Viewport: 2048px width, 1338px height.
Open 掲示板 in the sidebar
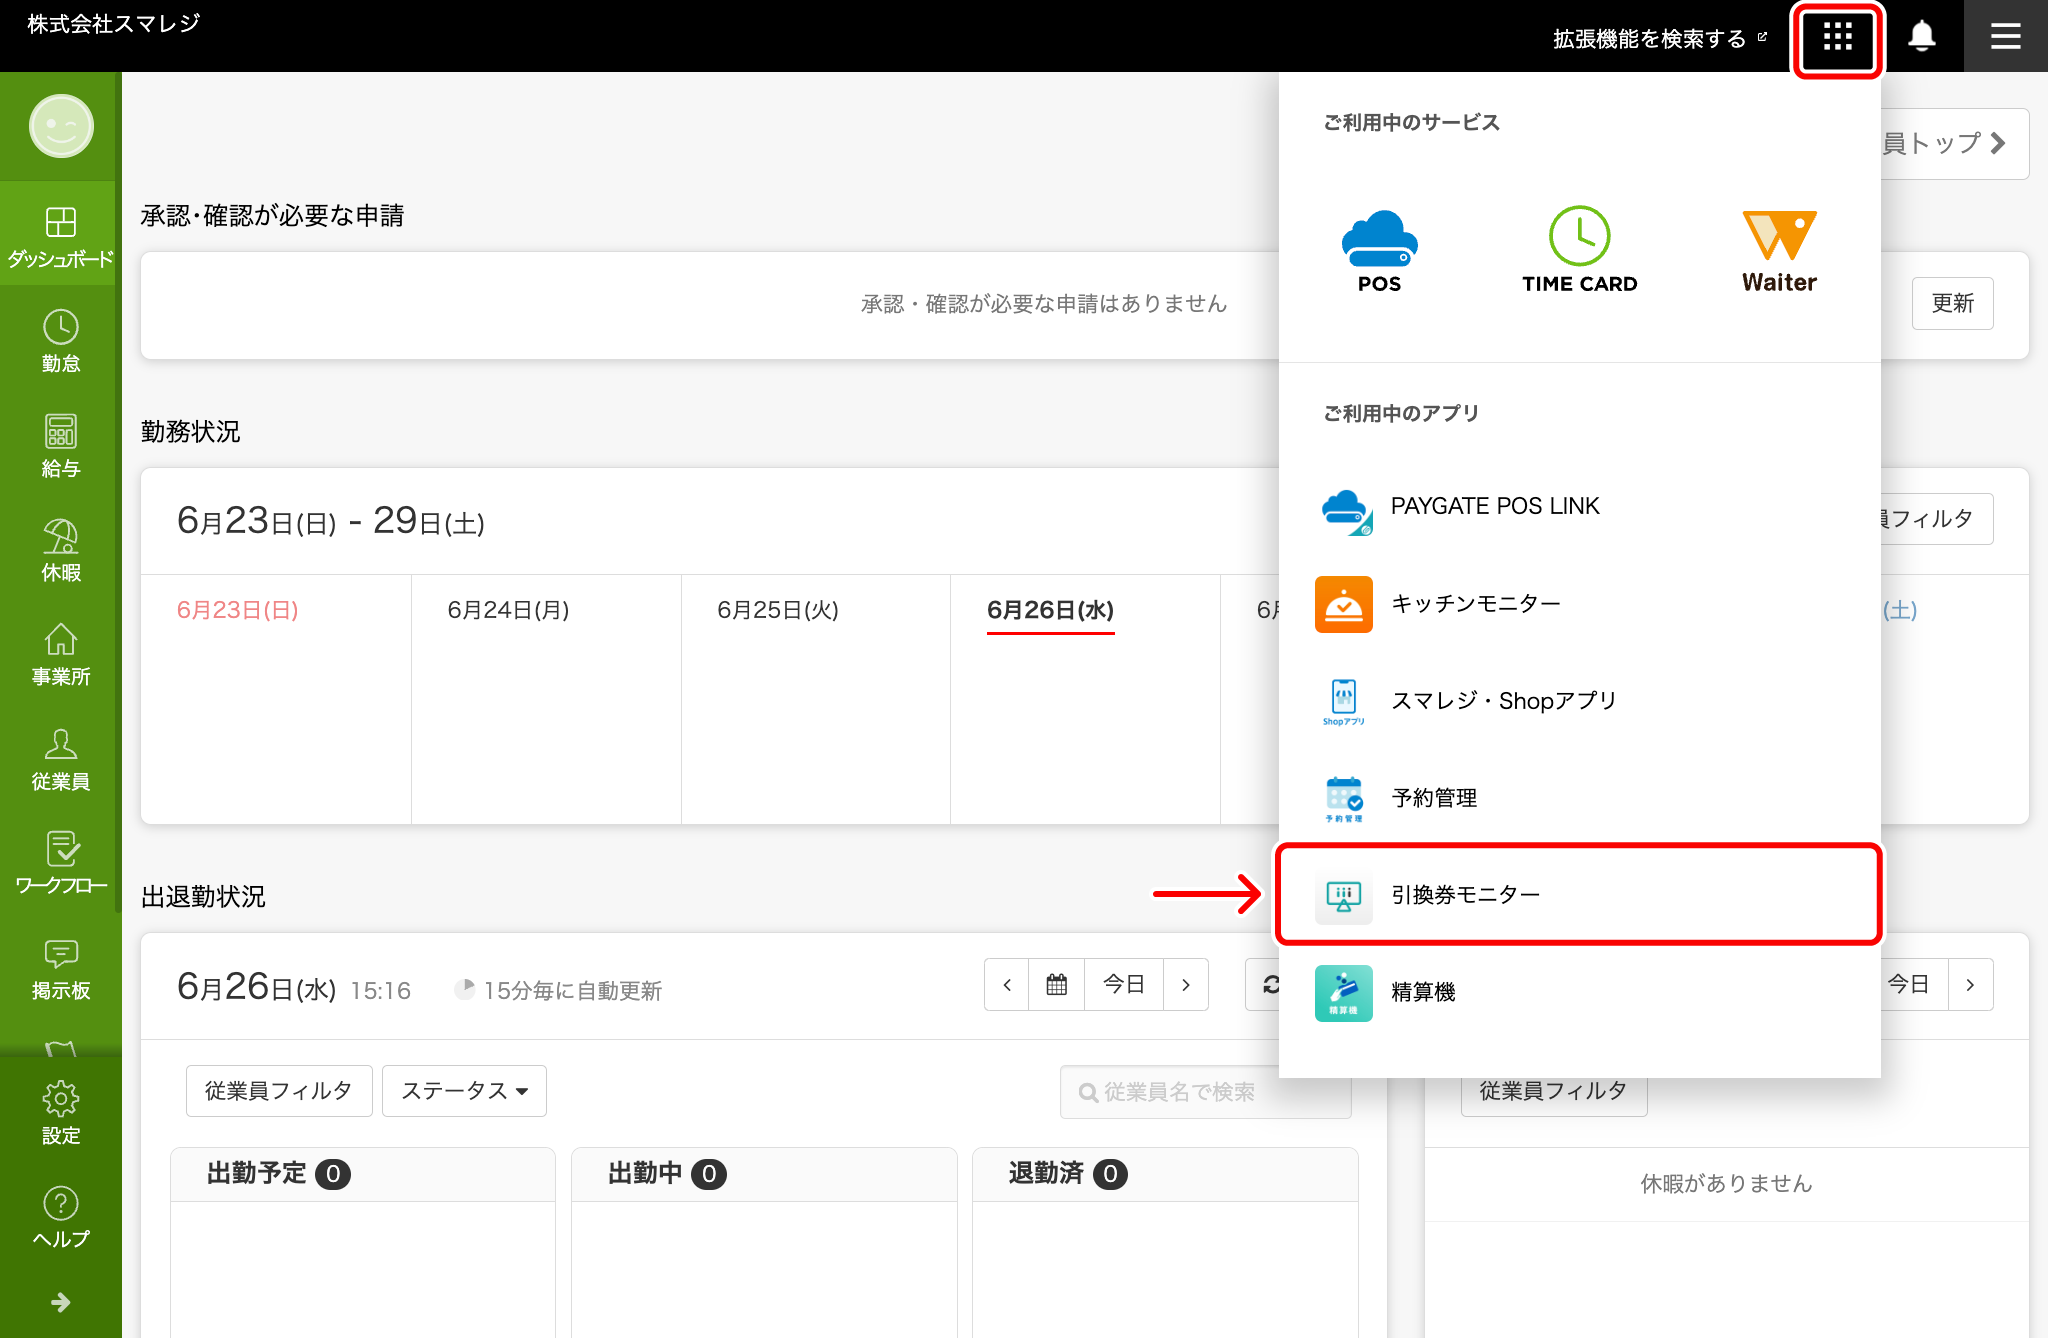click(x=61, y=968)
